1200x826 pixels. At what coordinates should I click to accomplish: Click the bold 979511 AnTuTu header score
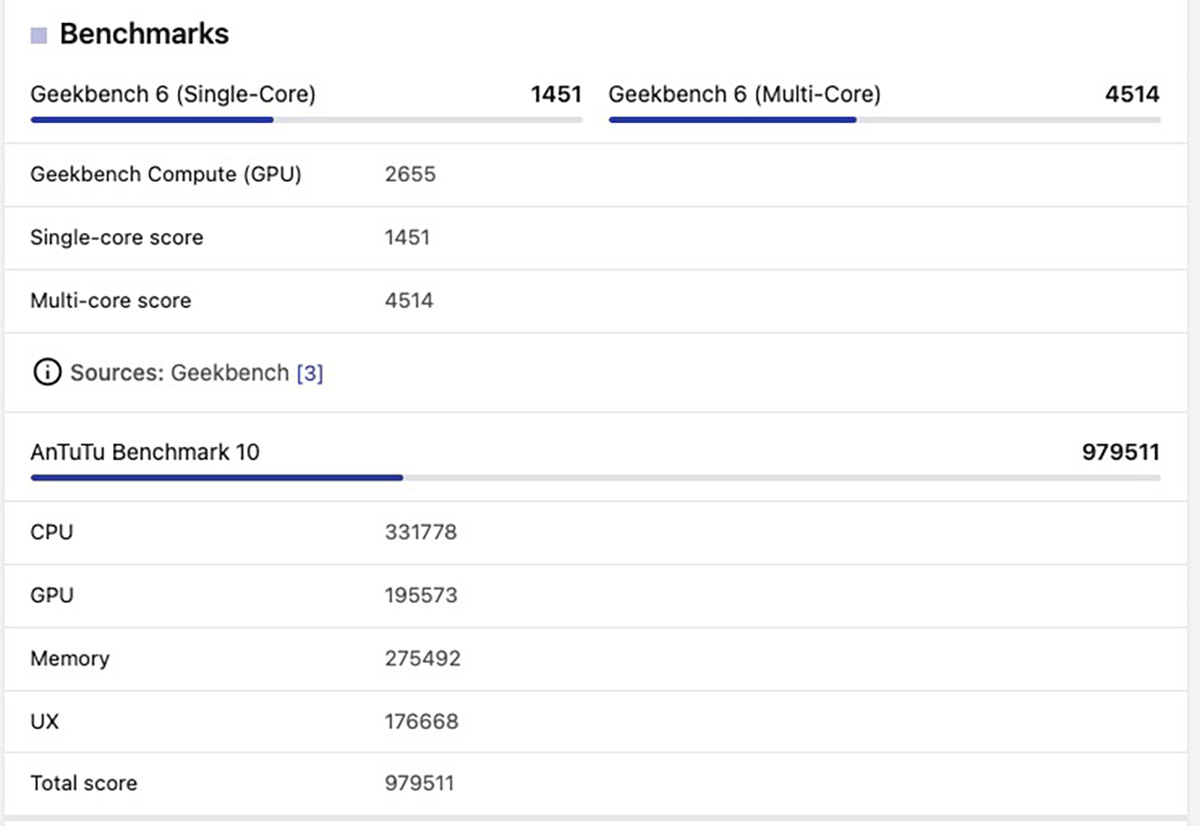(x=1121, y=453)
